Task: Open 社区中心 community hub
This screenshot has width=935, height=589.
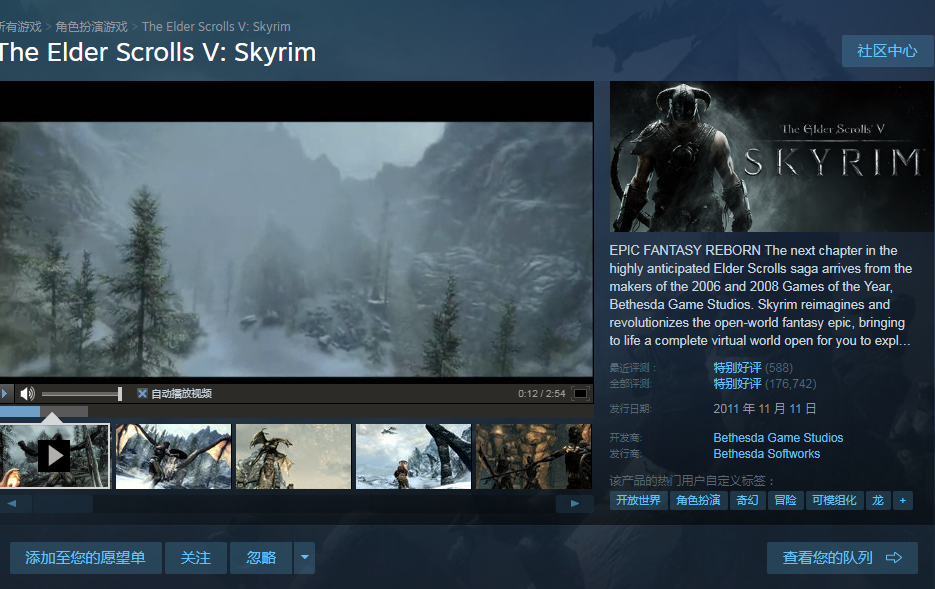Action: click(x=887, y=51)
